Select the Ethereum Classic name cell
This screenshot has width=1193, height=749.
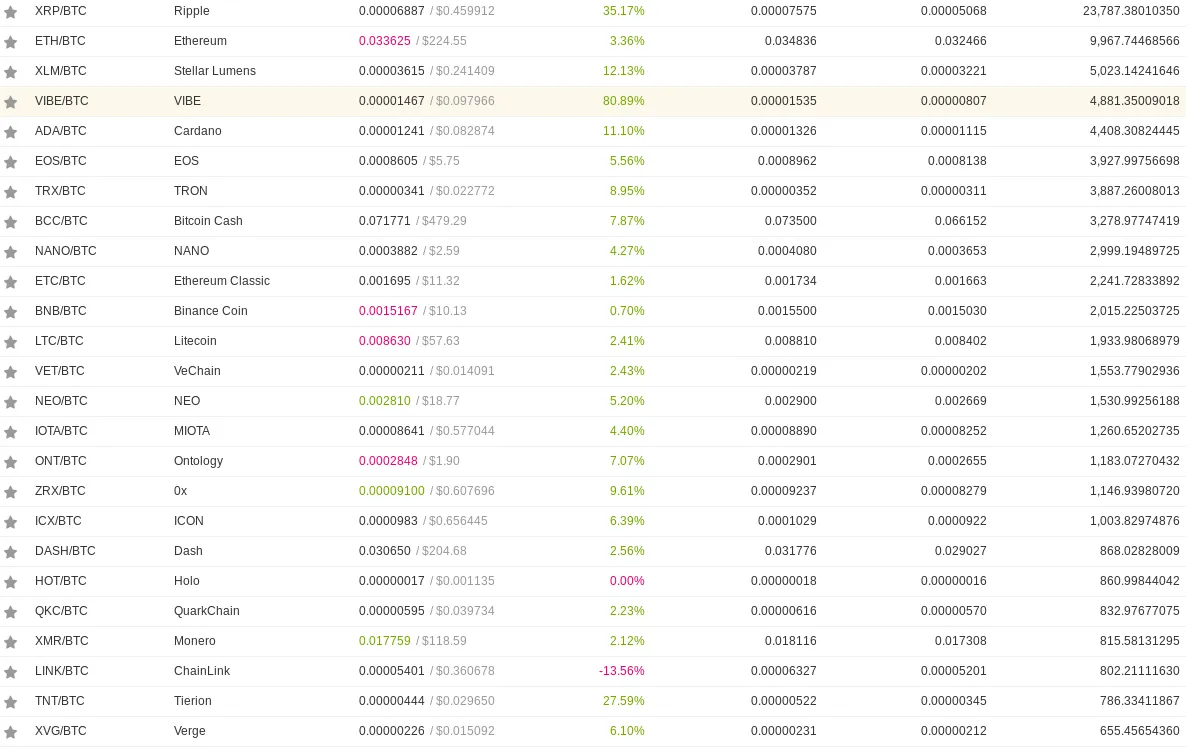(221, 281)
